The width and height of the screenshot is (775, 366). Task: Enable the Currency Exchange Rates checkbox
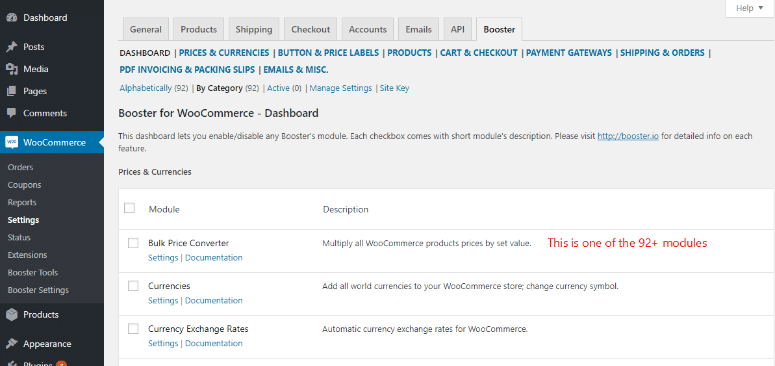tap(133, 328)
